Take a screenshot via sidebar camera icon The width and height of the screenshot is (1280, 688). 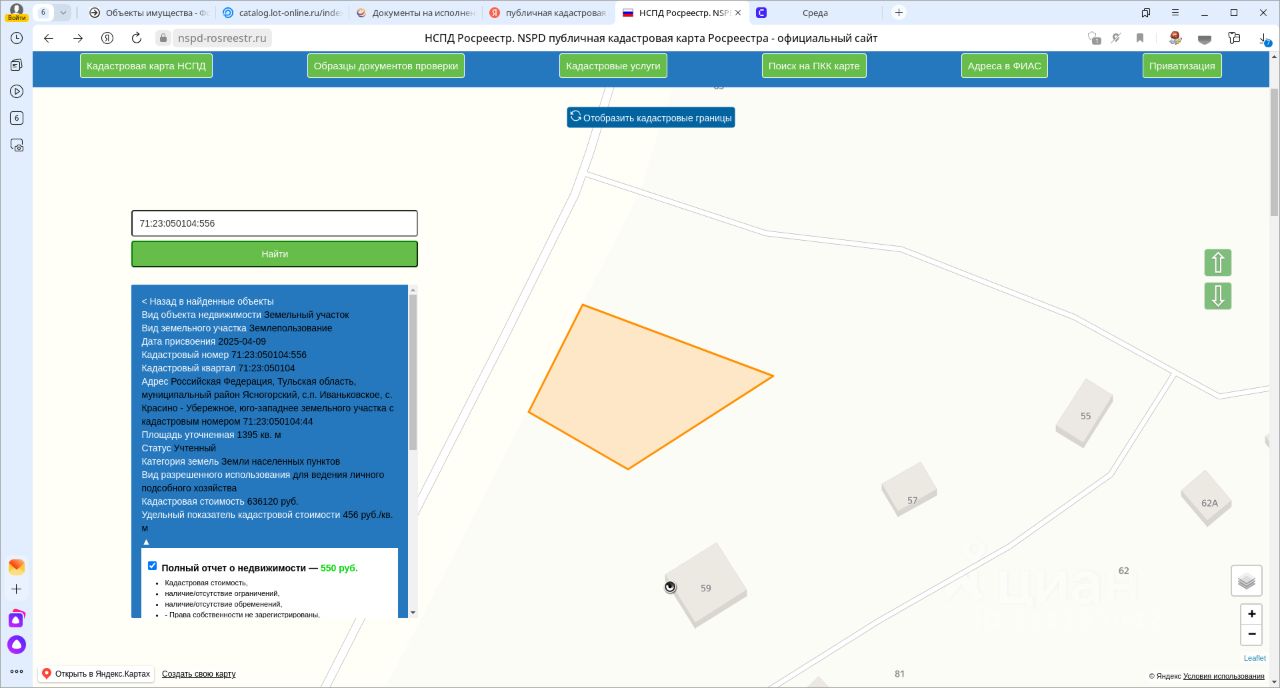16,145
